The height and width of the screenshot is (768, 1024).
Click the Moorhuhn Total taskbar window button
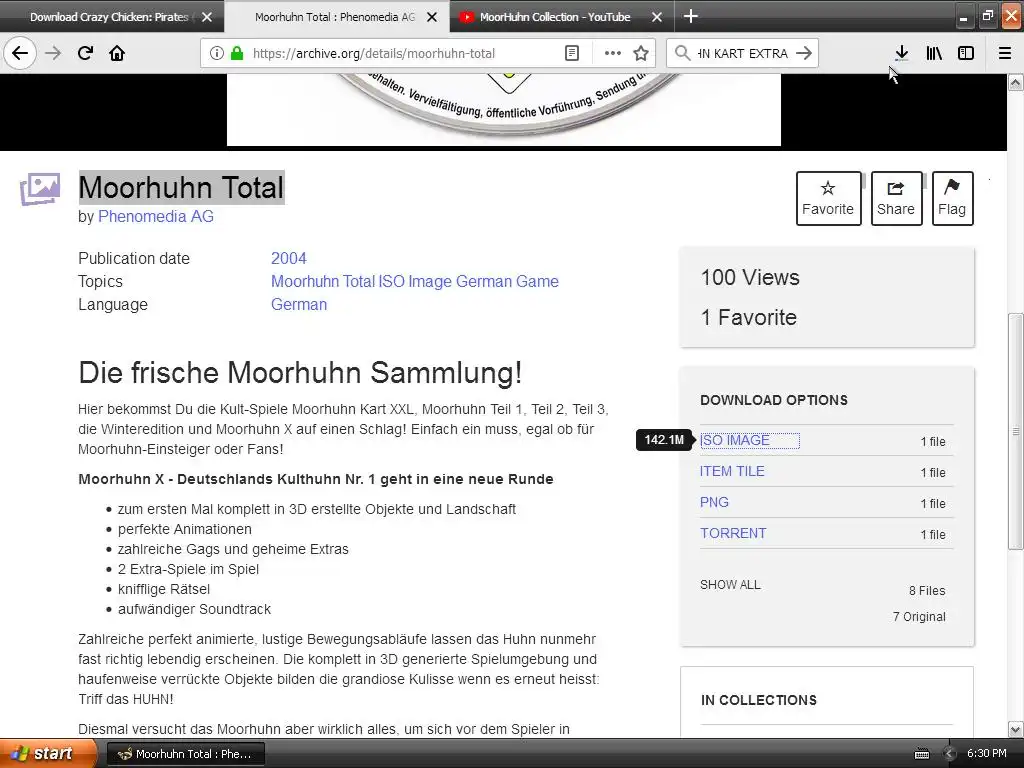click(x=185, y=754)
